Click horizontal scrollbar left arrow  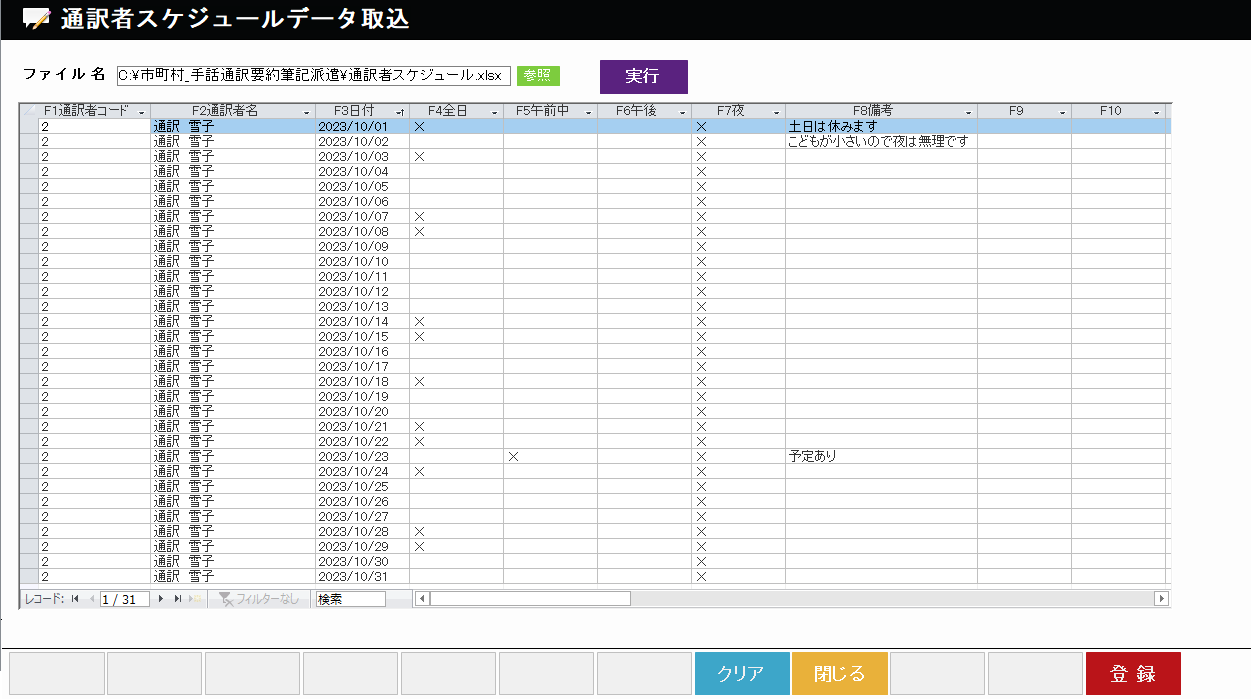coord(422,599)
